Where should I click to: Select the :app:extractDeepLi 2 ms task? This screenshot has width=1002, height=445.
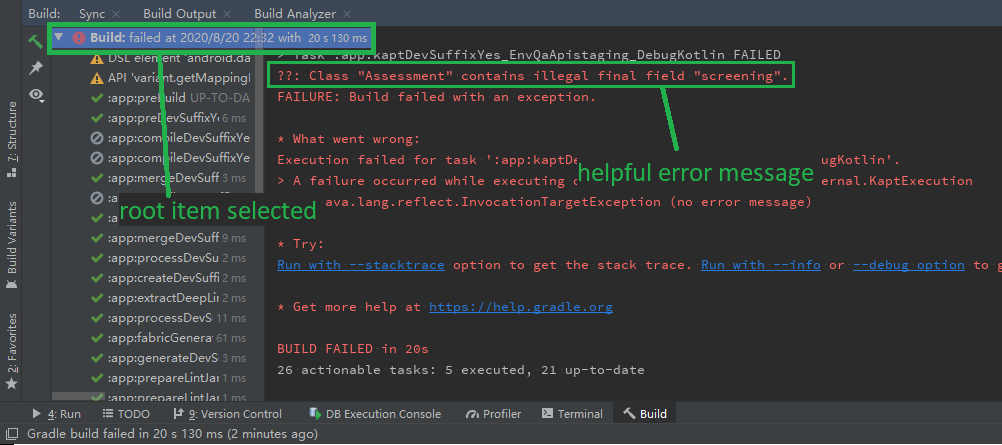pyautogui.click(x=171, y=298)
